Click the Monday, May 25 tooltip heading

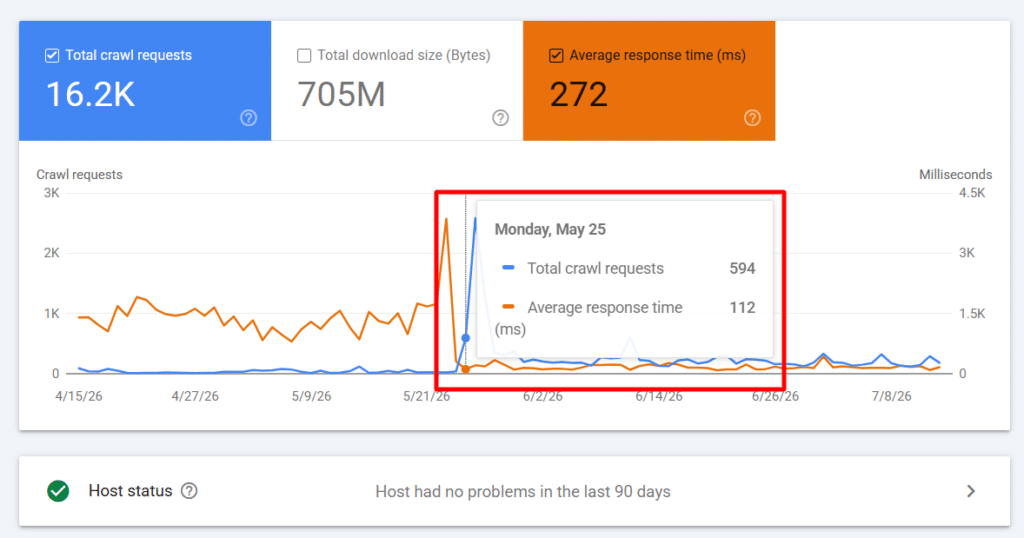click(550, 229)
